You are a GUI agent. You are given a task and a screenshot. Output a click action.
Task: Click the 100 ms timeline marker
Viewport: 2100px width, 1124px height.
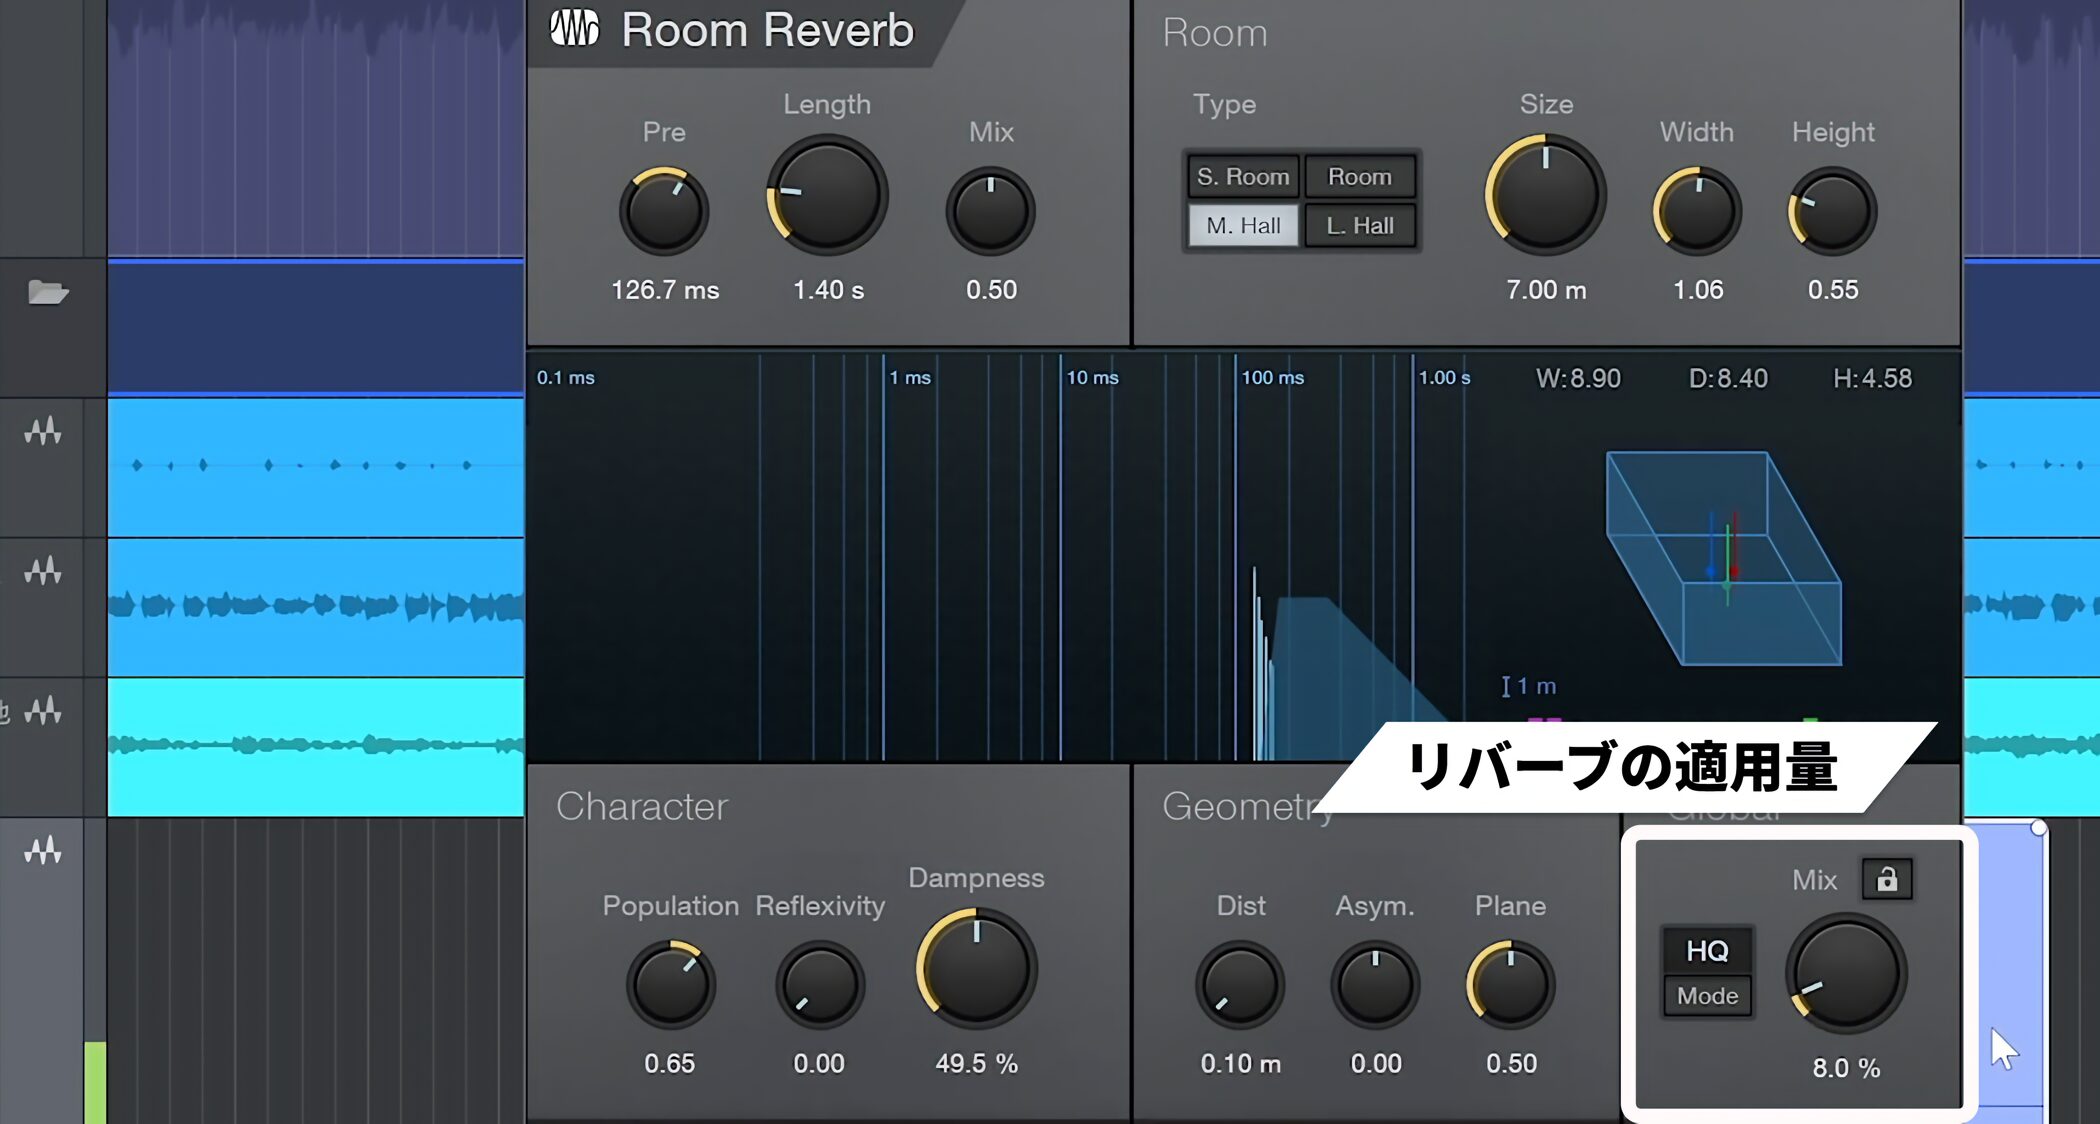coord(1272,378)
